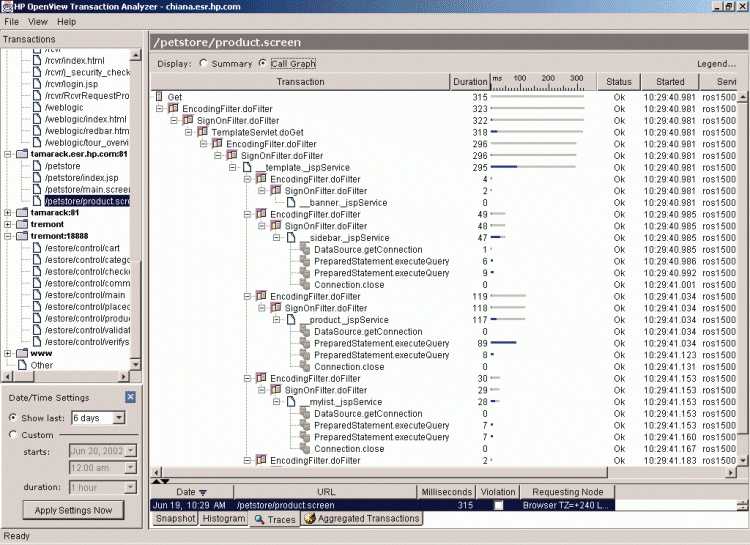Click the TemplateServlet.doGet node icon
The width and height of the screenshot is (750, 545).
[202, 132]
